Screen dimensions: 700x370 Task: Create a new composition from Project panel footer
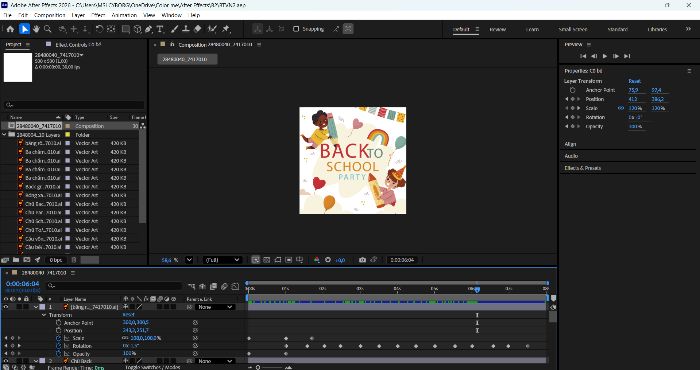tap(27, 260)
